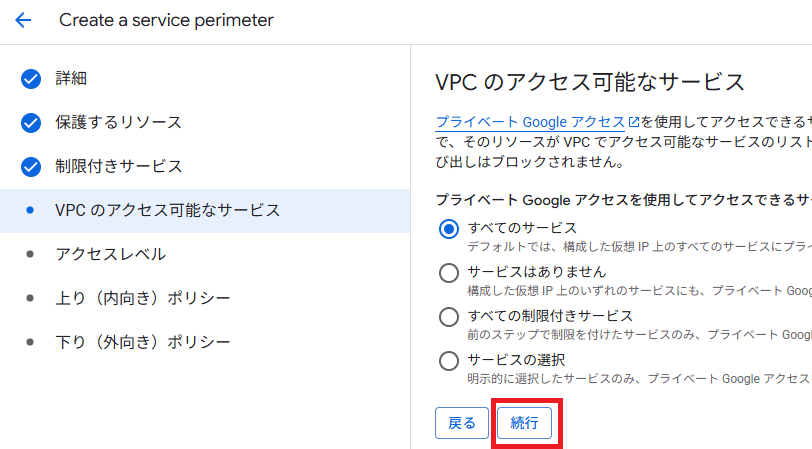Open the 保護するリソース step
The height and width of the screenshot is (449, 812).
[x=118, y=123]
